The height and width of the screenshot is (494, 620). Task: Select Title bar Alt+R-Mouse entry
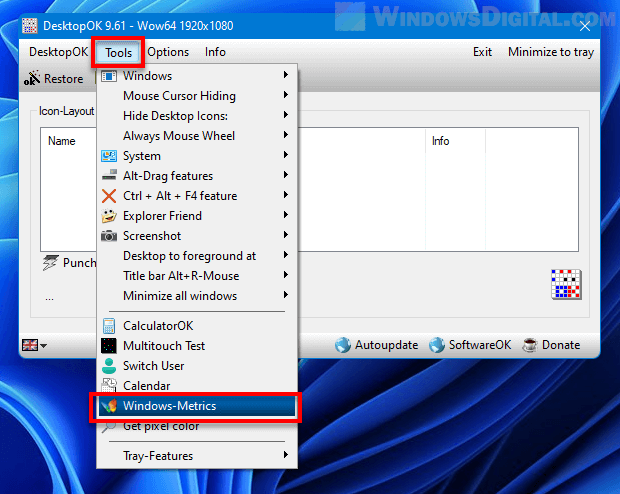click(197, 276)
